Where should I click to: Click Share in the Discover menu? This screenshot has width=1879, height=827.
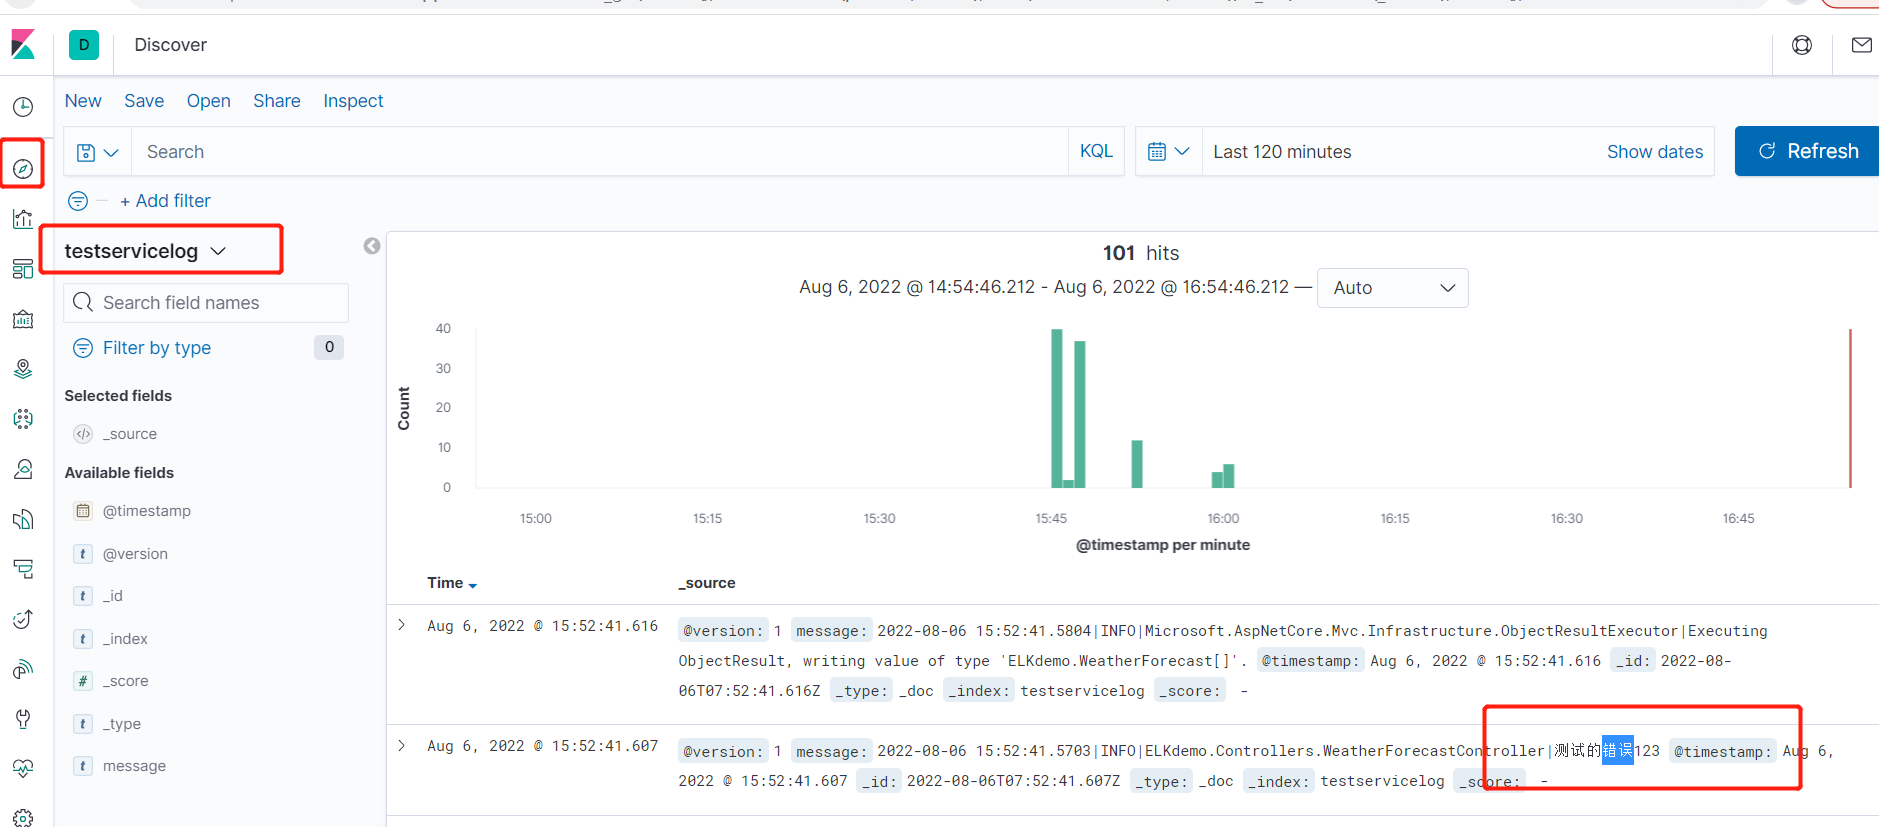point(277,101)
